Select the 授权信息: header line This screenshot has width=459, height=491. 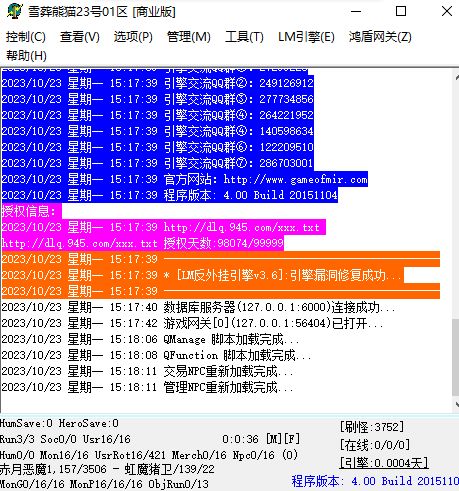tap(31, 211)
